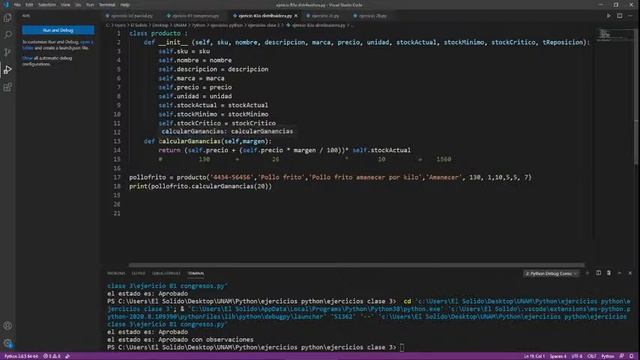The height and width of the screenshot is (360, 640).
Task: Select the Terminal panel tab
Action: [x=196, y=273]
